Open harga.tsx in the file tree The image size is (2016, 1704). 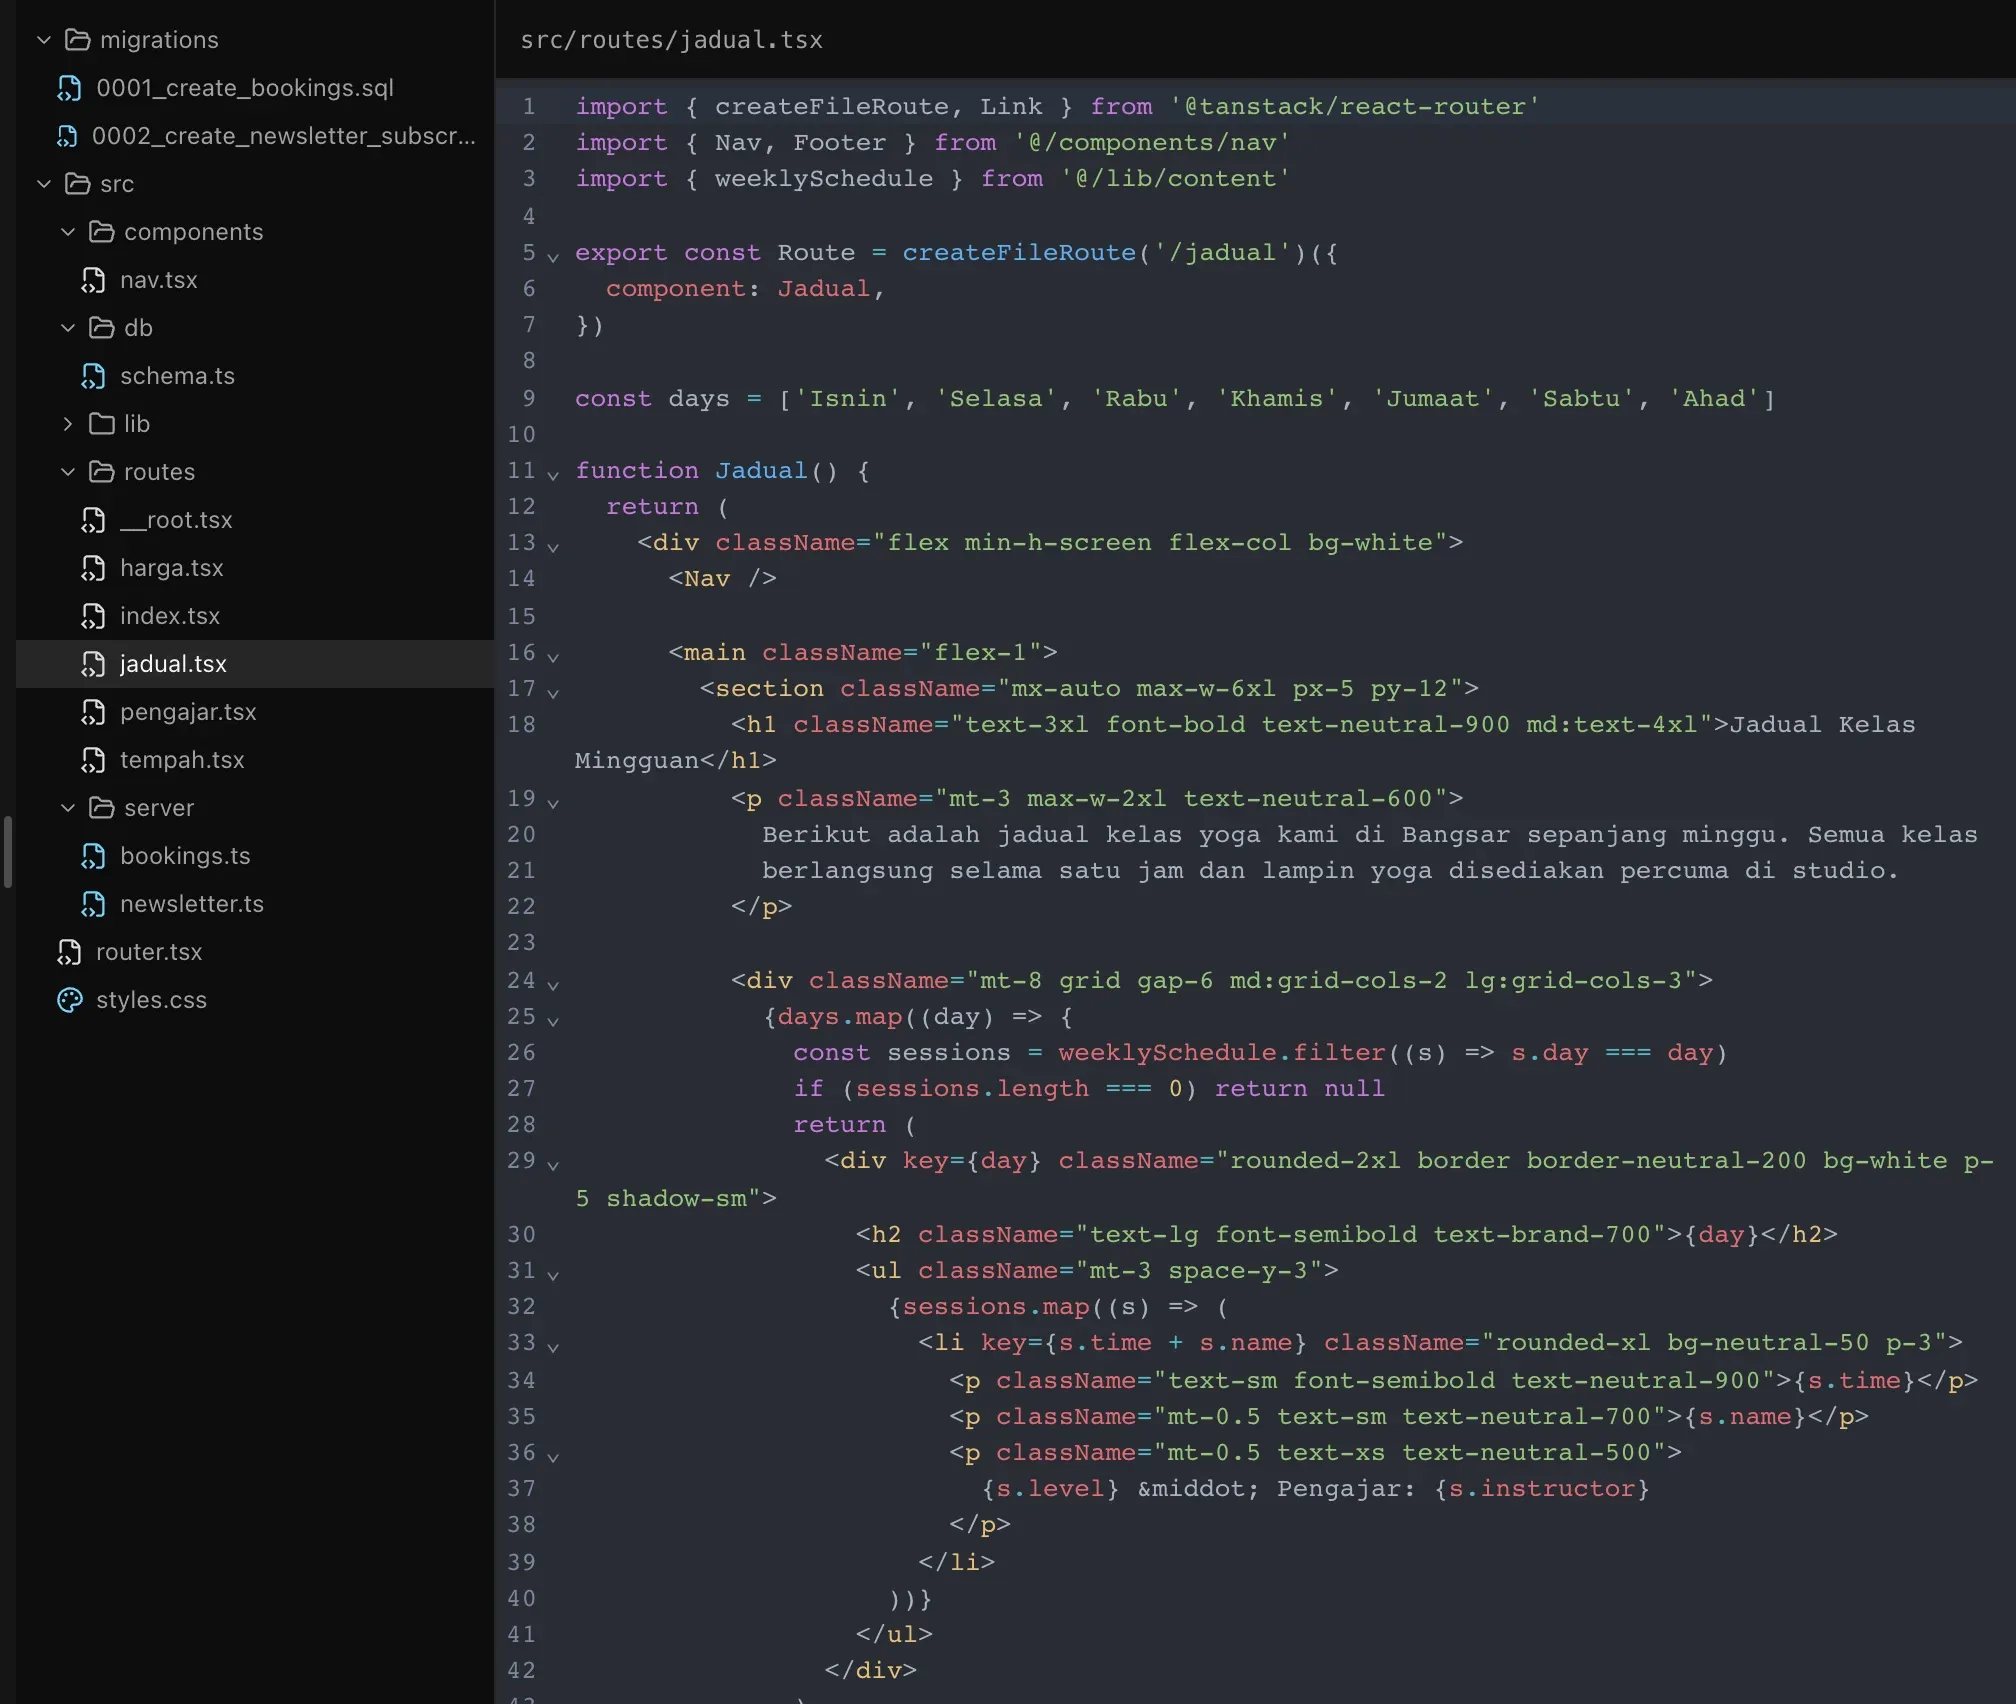(171, 568)
